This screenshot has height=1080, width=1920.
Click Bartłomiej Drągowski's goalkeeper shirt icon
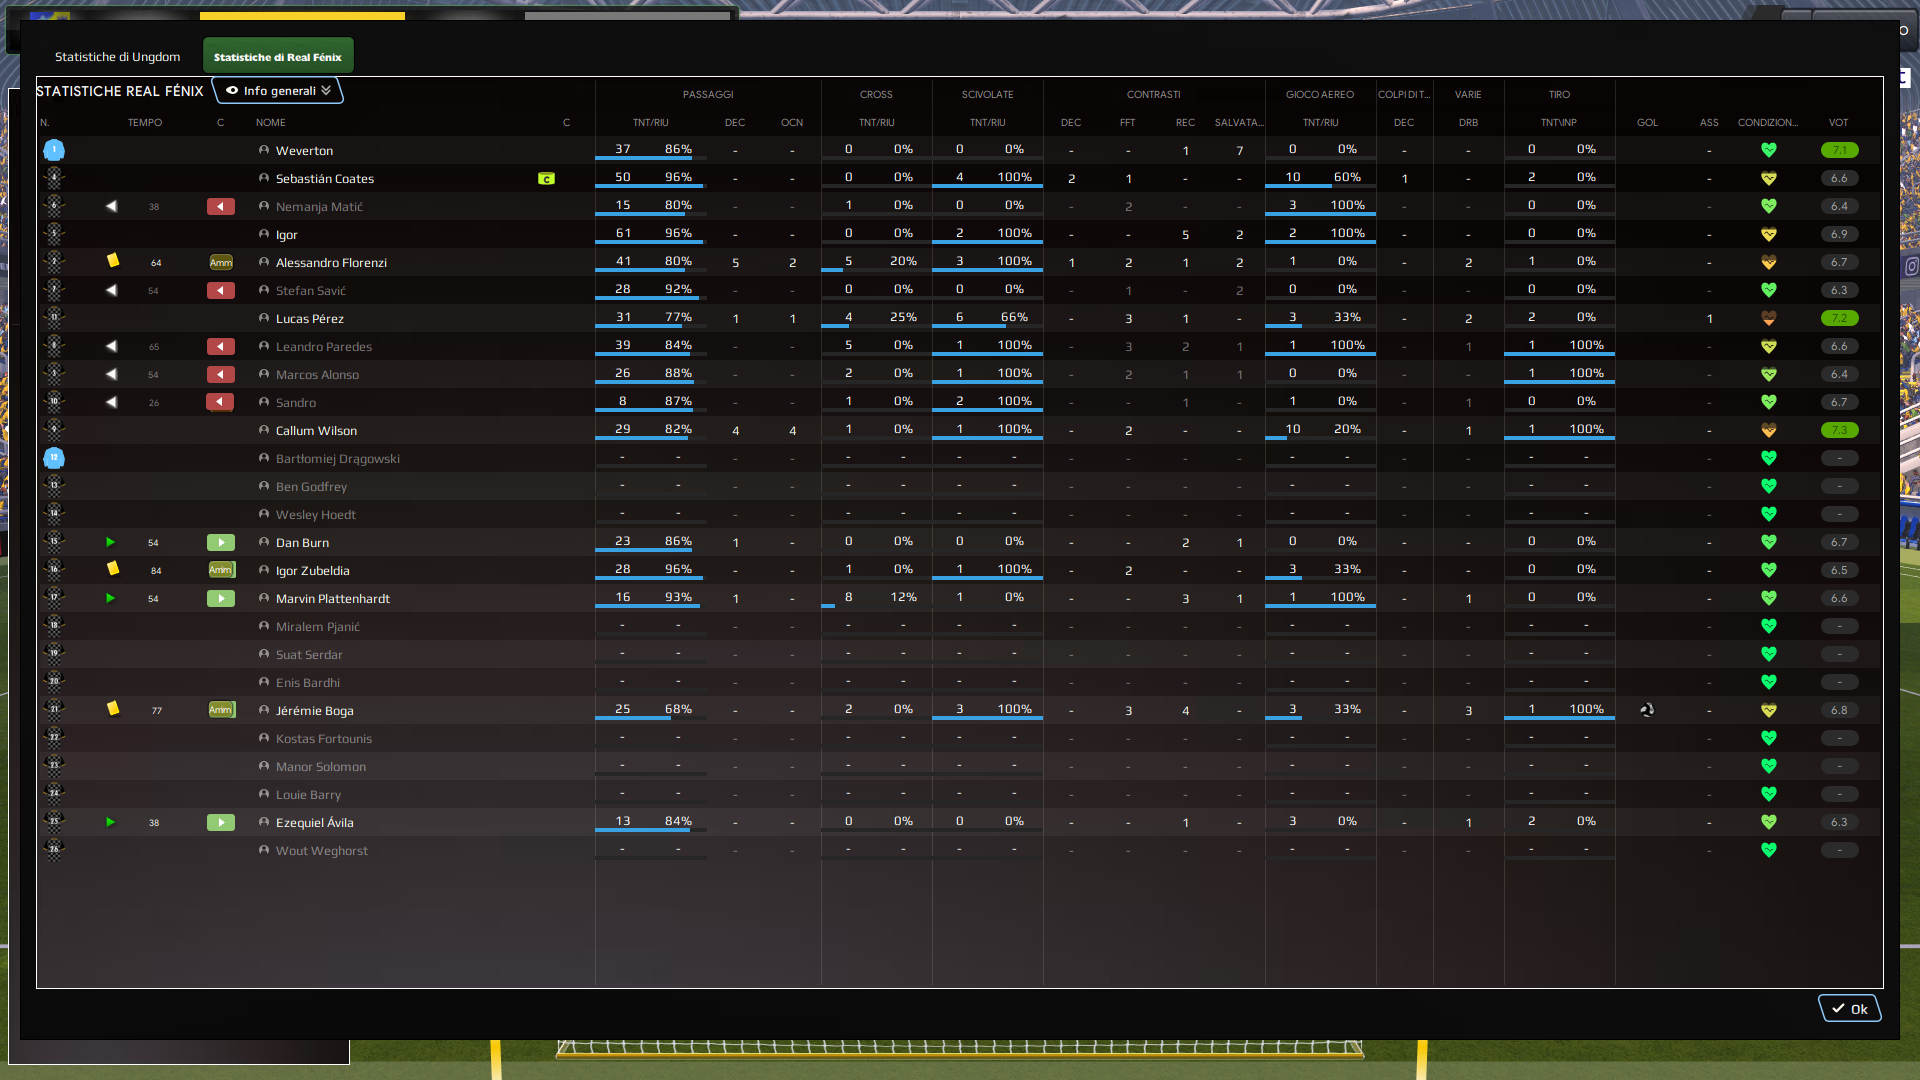54,458
